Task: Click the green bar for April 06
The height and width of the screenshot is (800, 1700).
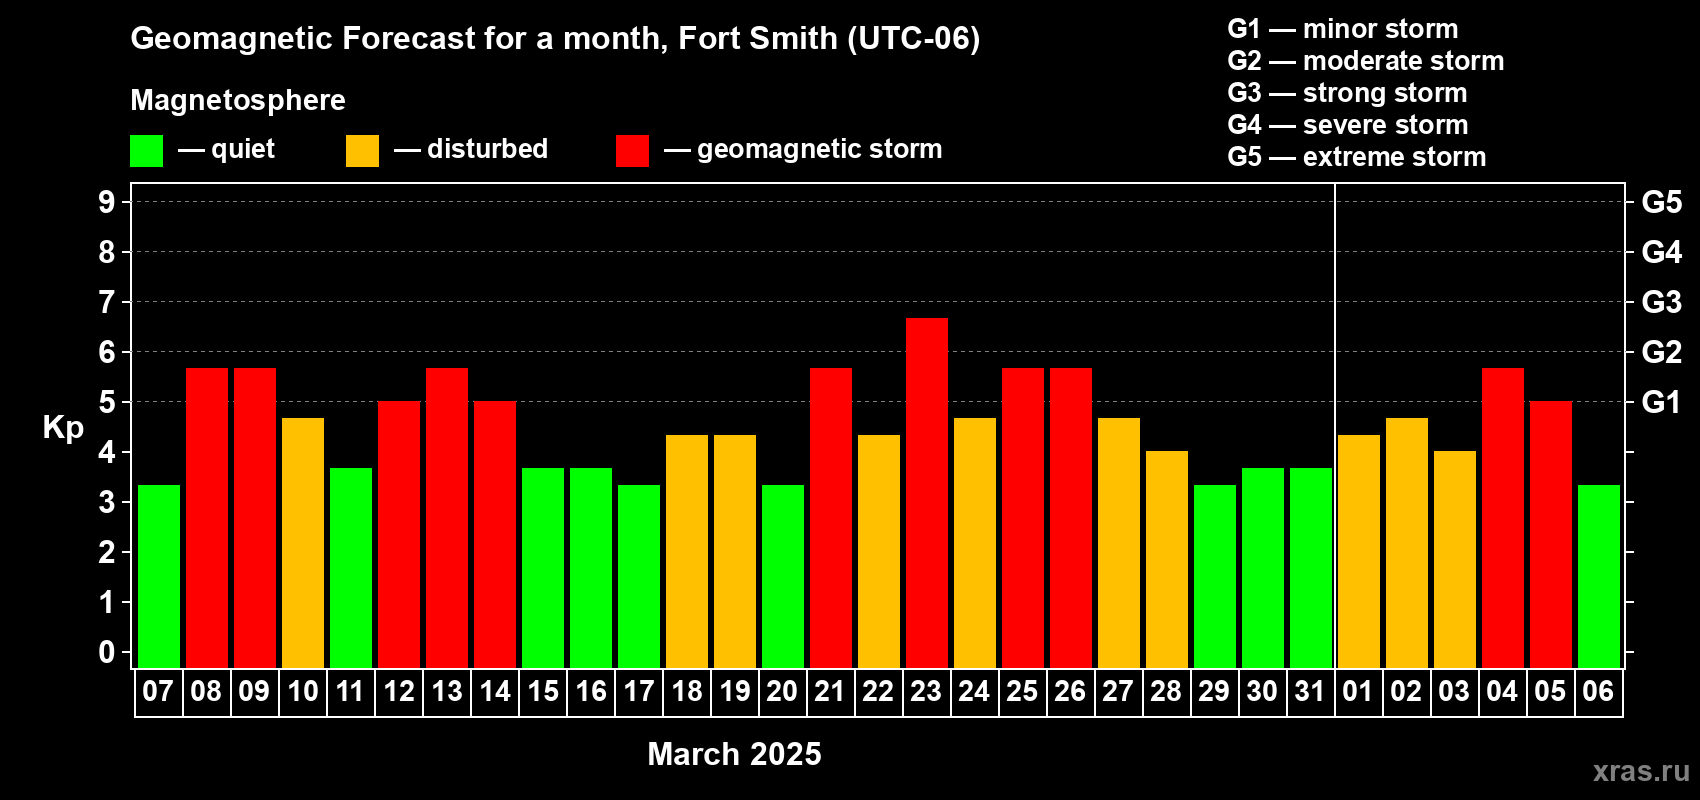Action: [1599, 577]
